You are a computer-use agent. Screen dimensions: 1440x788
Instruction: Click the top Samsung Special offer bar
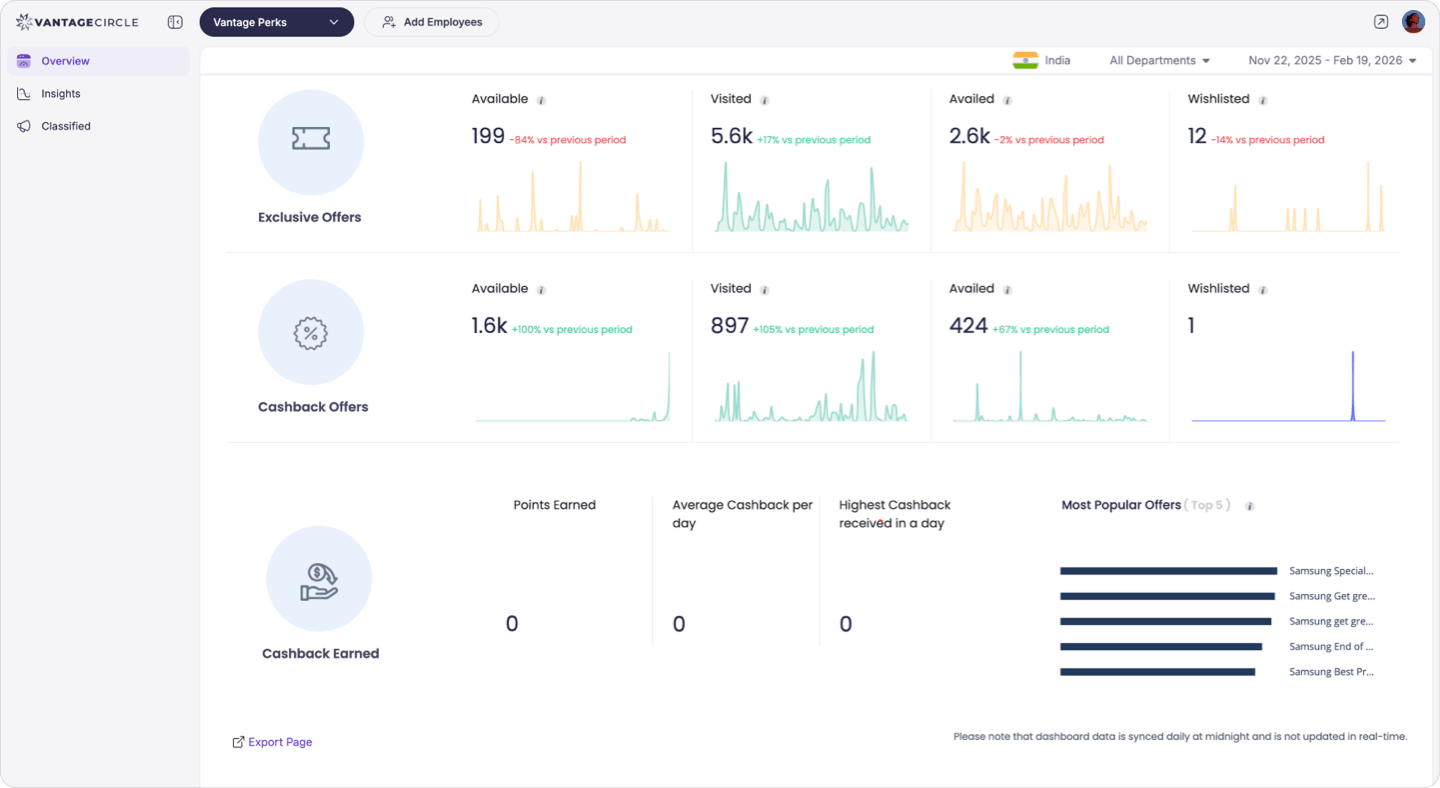click(x=1167, y=570)
